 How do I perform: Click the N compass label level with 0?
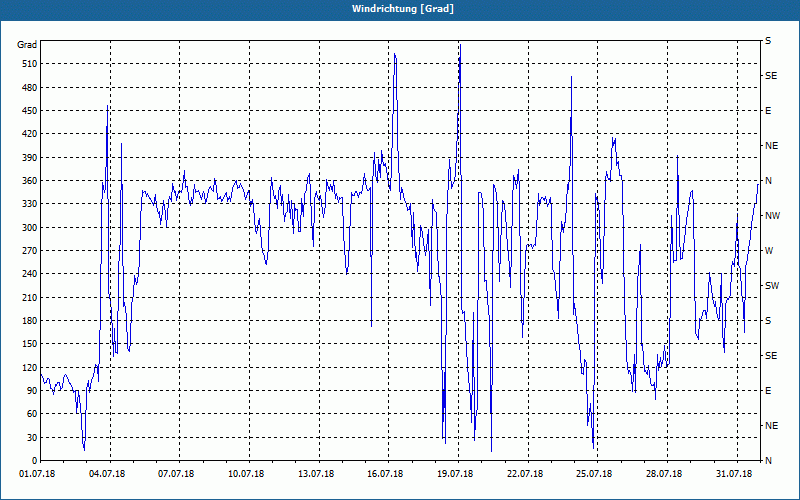coord(768,461)
